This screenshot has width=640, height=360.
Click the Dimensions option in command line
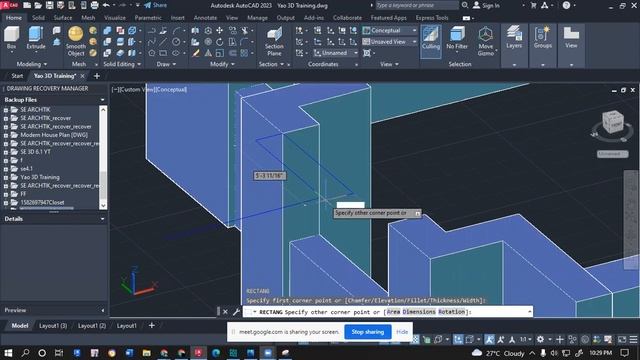coord(419,312)
